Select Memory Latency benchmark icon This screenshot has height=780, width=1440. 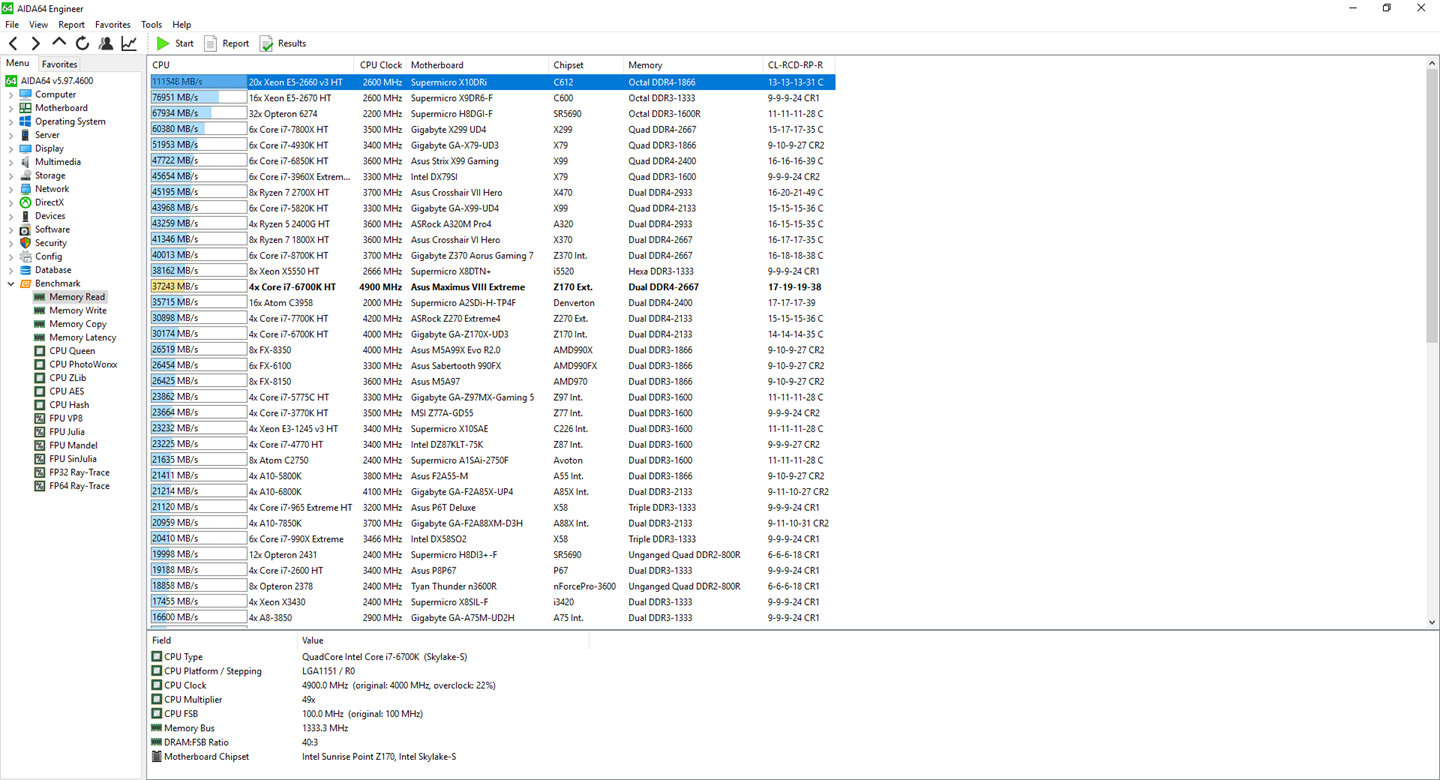(40, 338)
